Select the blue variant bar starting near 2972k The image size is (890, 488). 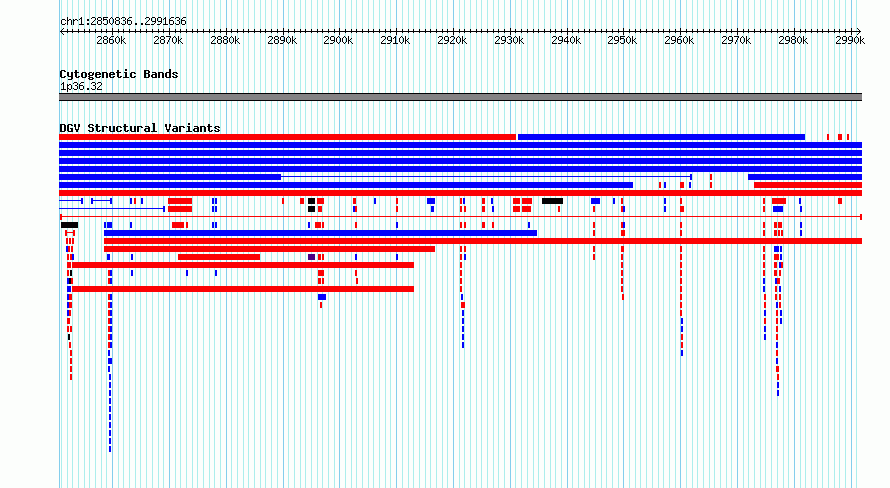[805, 177]
